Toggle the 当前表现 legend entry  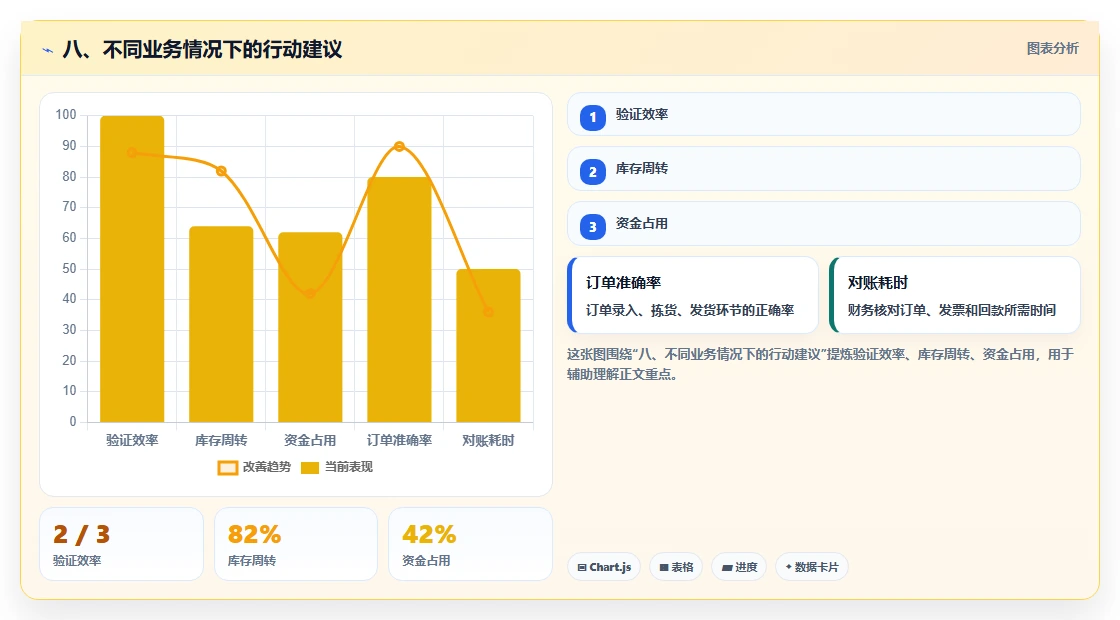[x=336, y=467]
